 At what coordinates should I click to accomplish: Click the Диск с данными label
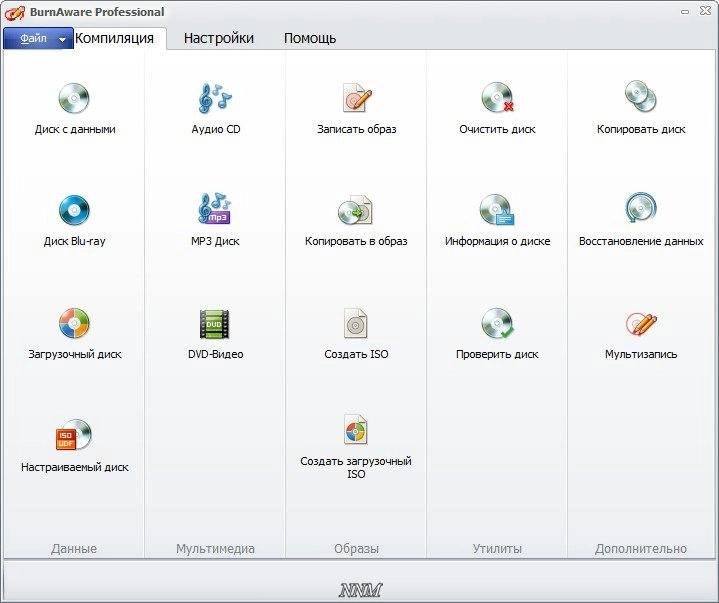(75, 129)
